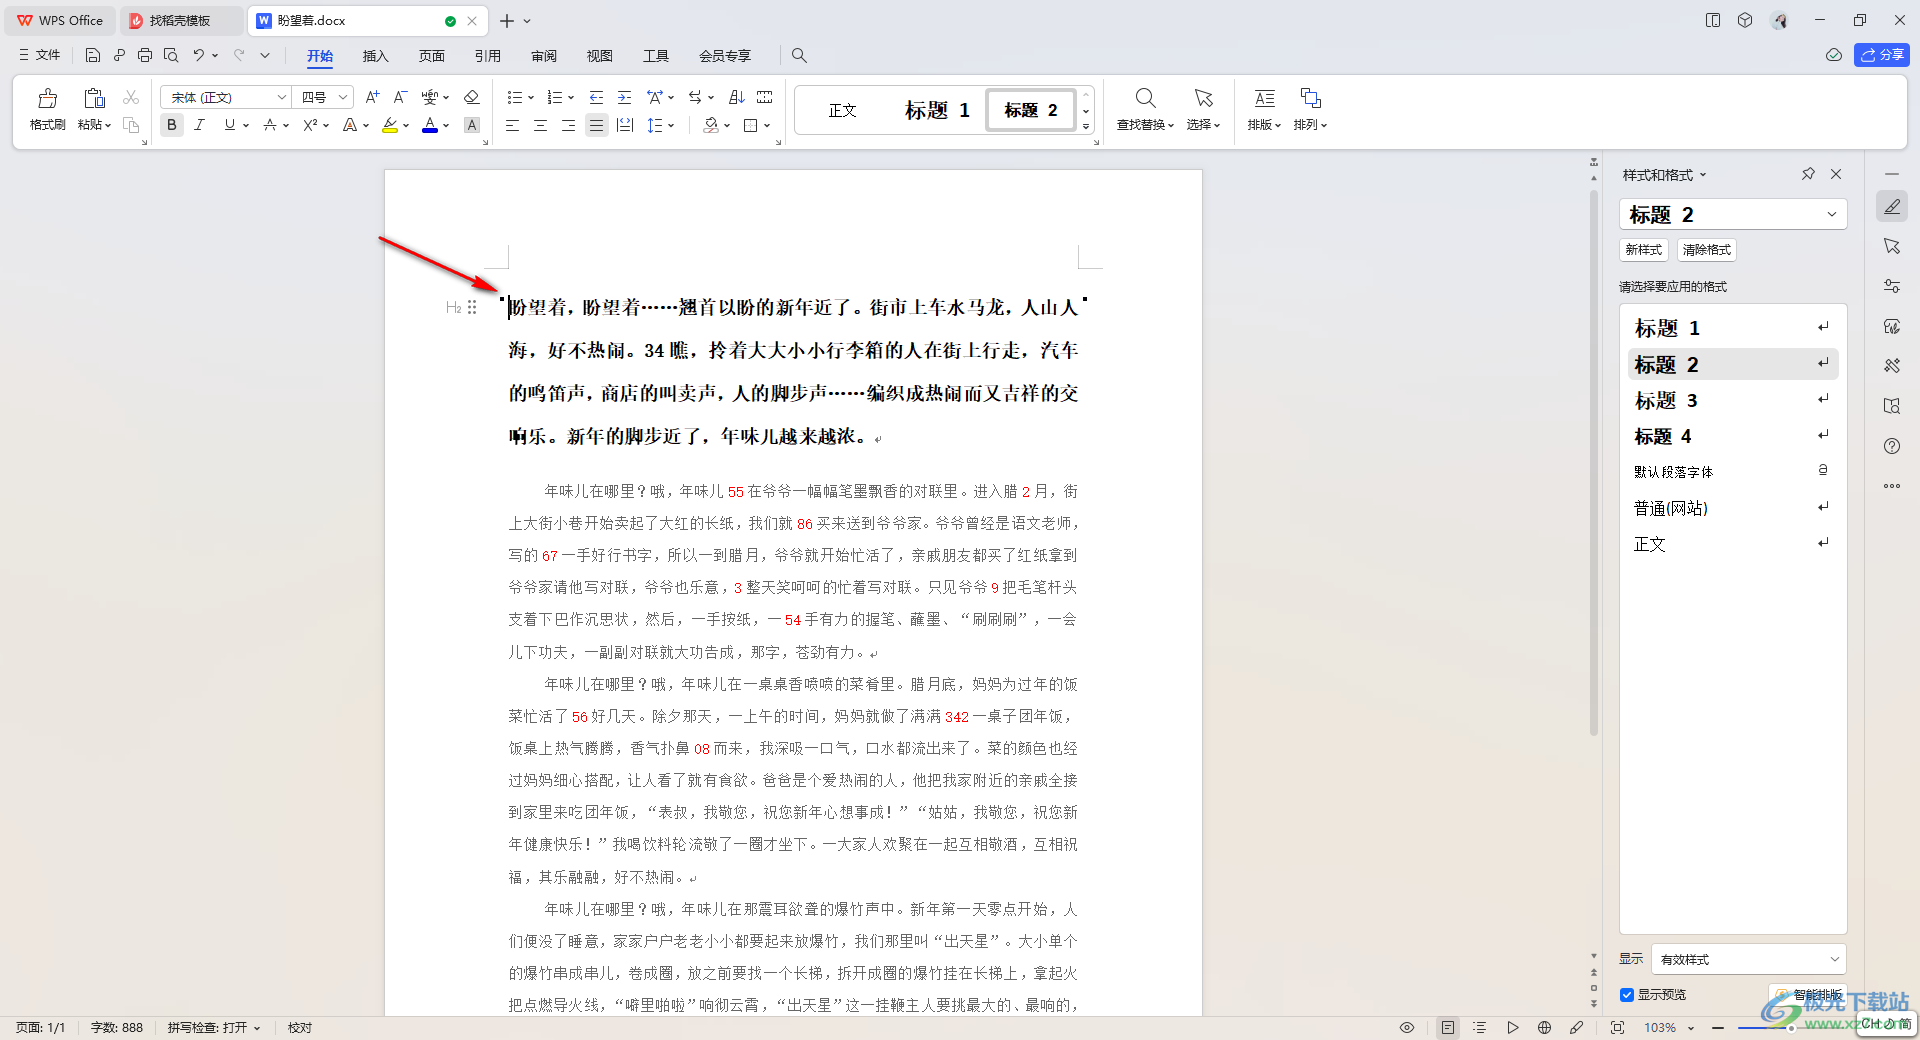Viewport: 1920px width, 1040px height.
Task: Switch to the 插入 (Insert) tab
Action: click(375, 56)
